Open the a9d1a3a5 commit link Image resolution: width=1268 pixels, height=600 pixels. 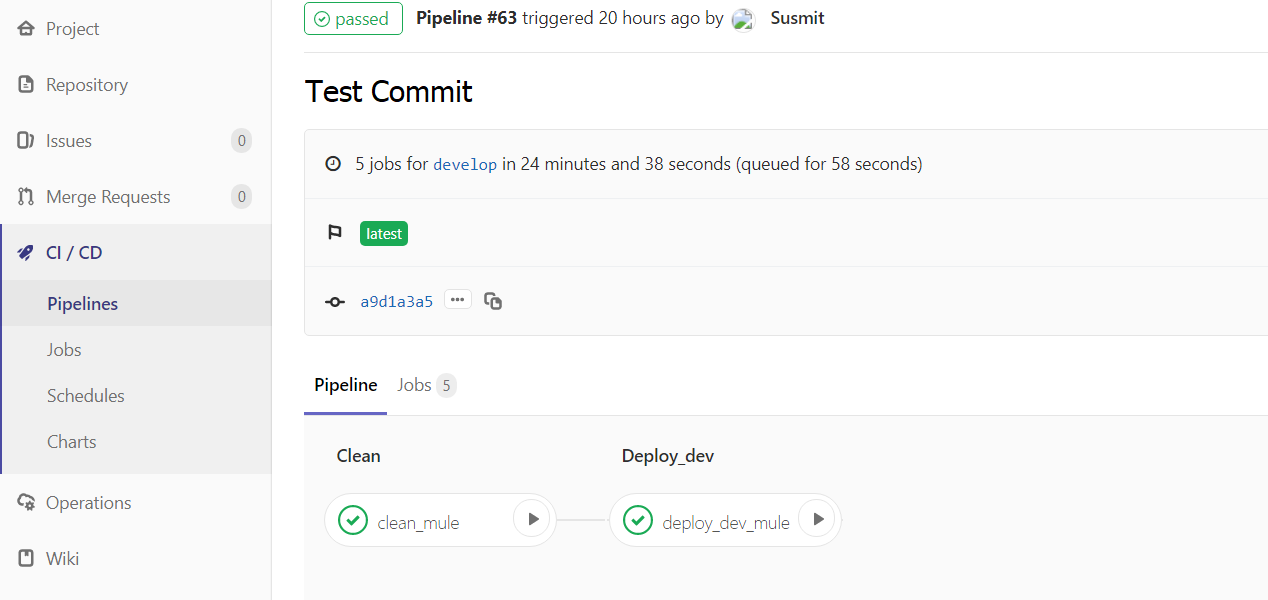point(396,302)
